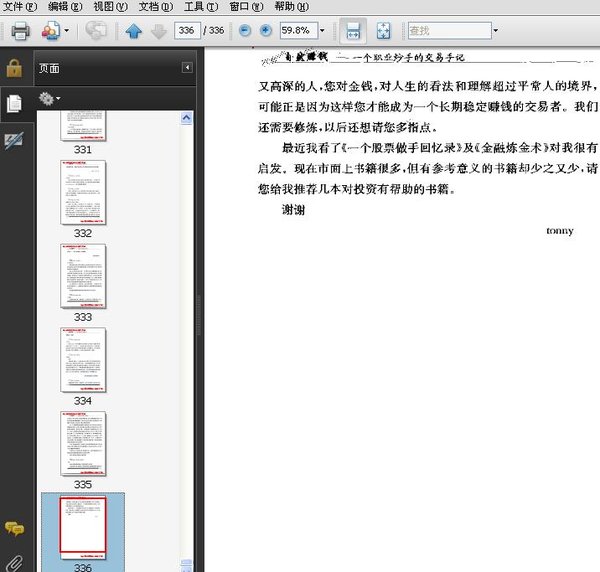Viewport: 600px width, 572px height.
Task: Open the 窗口 menu
Action: [246, 7]
